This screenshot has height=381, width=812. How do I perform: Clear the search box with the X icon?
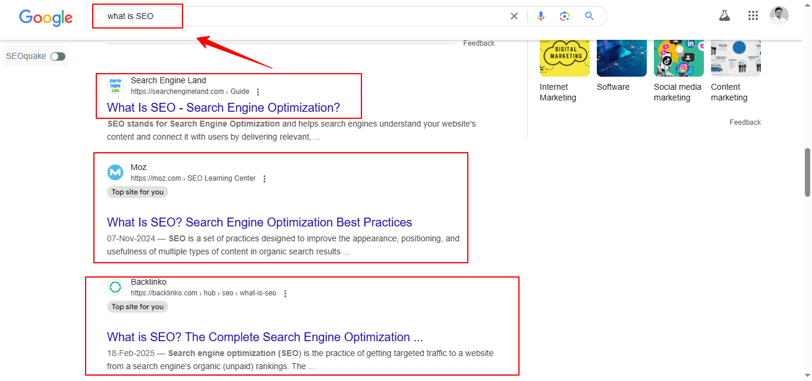click(x=514, y=16)
